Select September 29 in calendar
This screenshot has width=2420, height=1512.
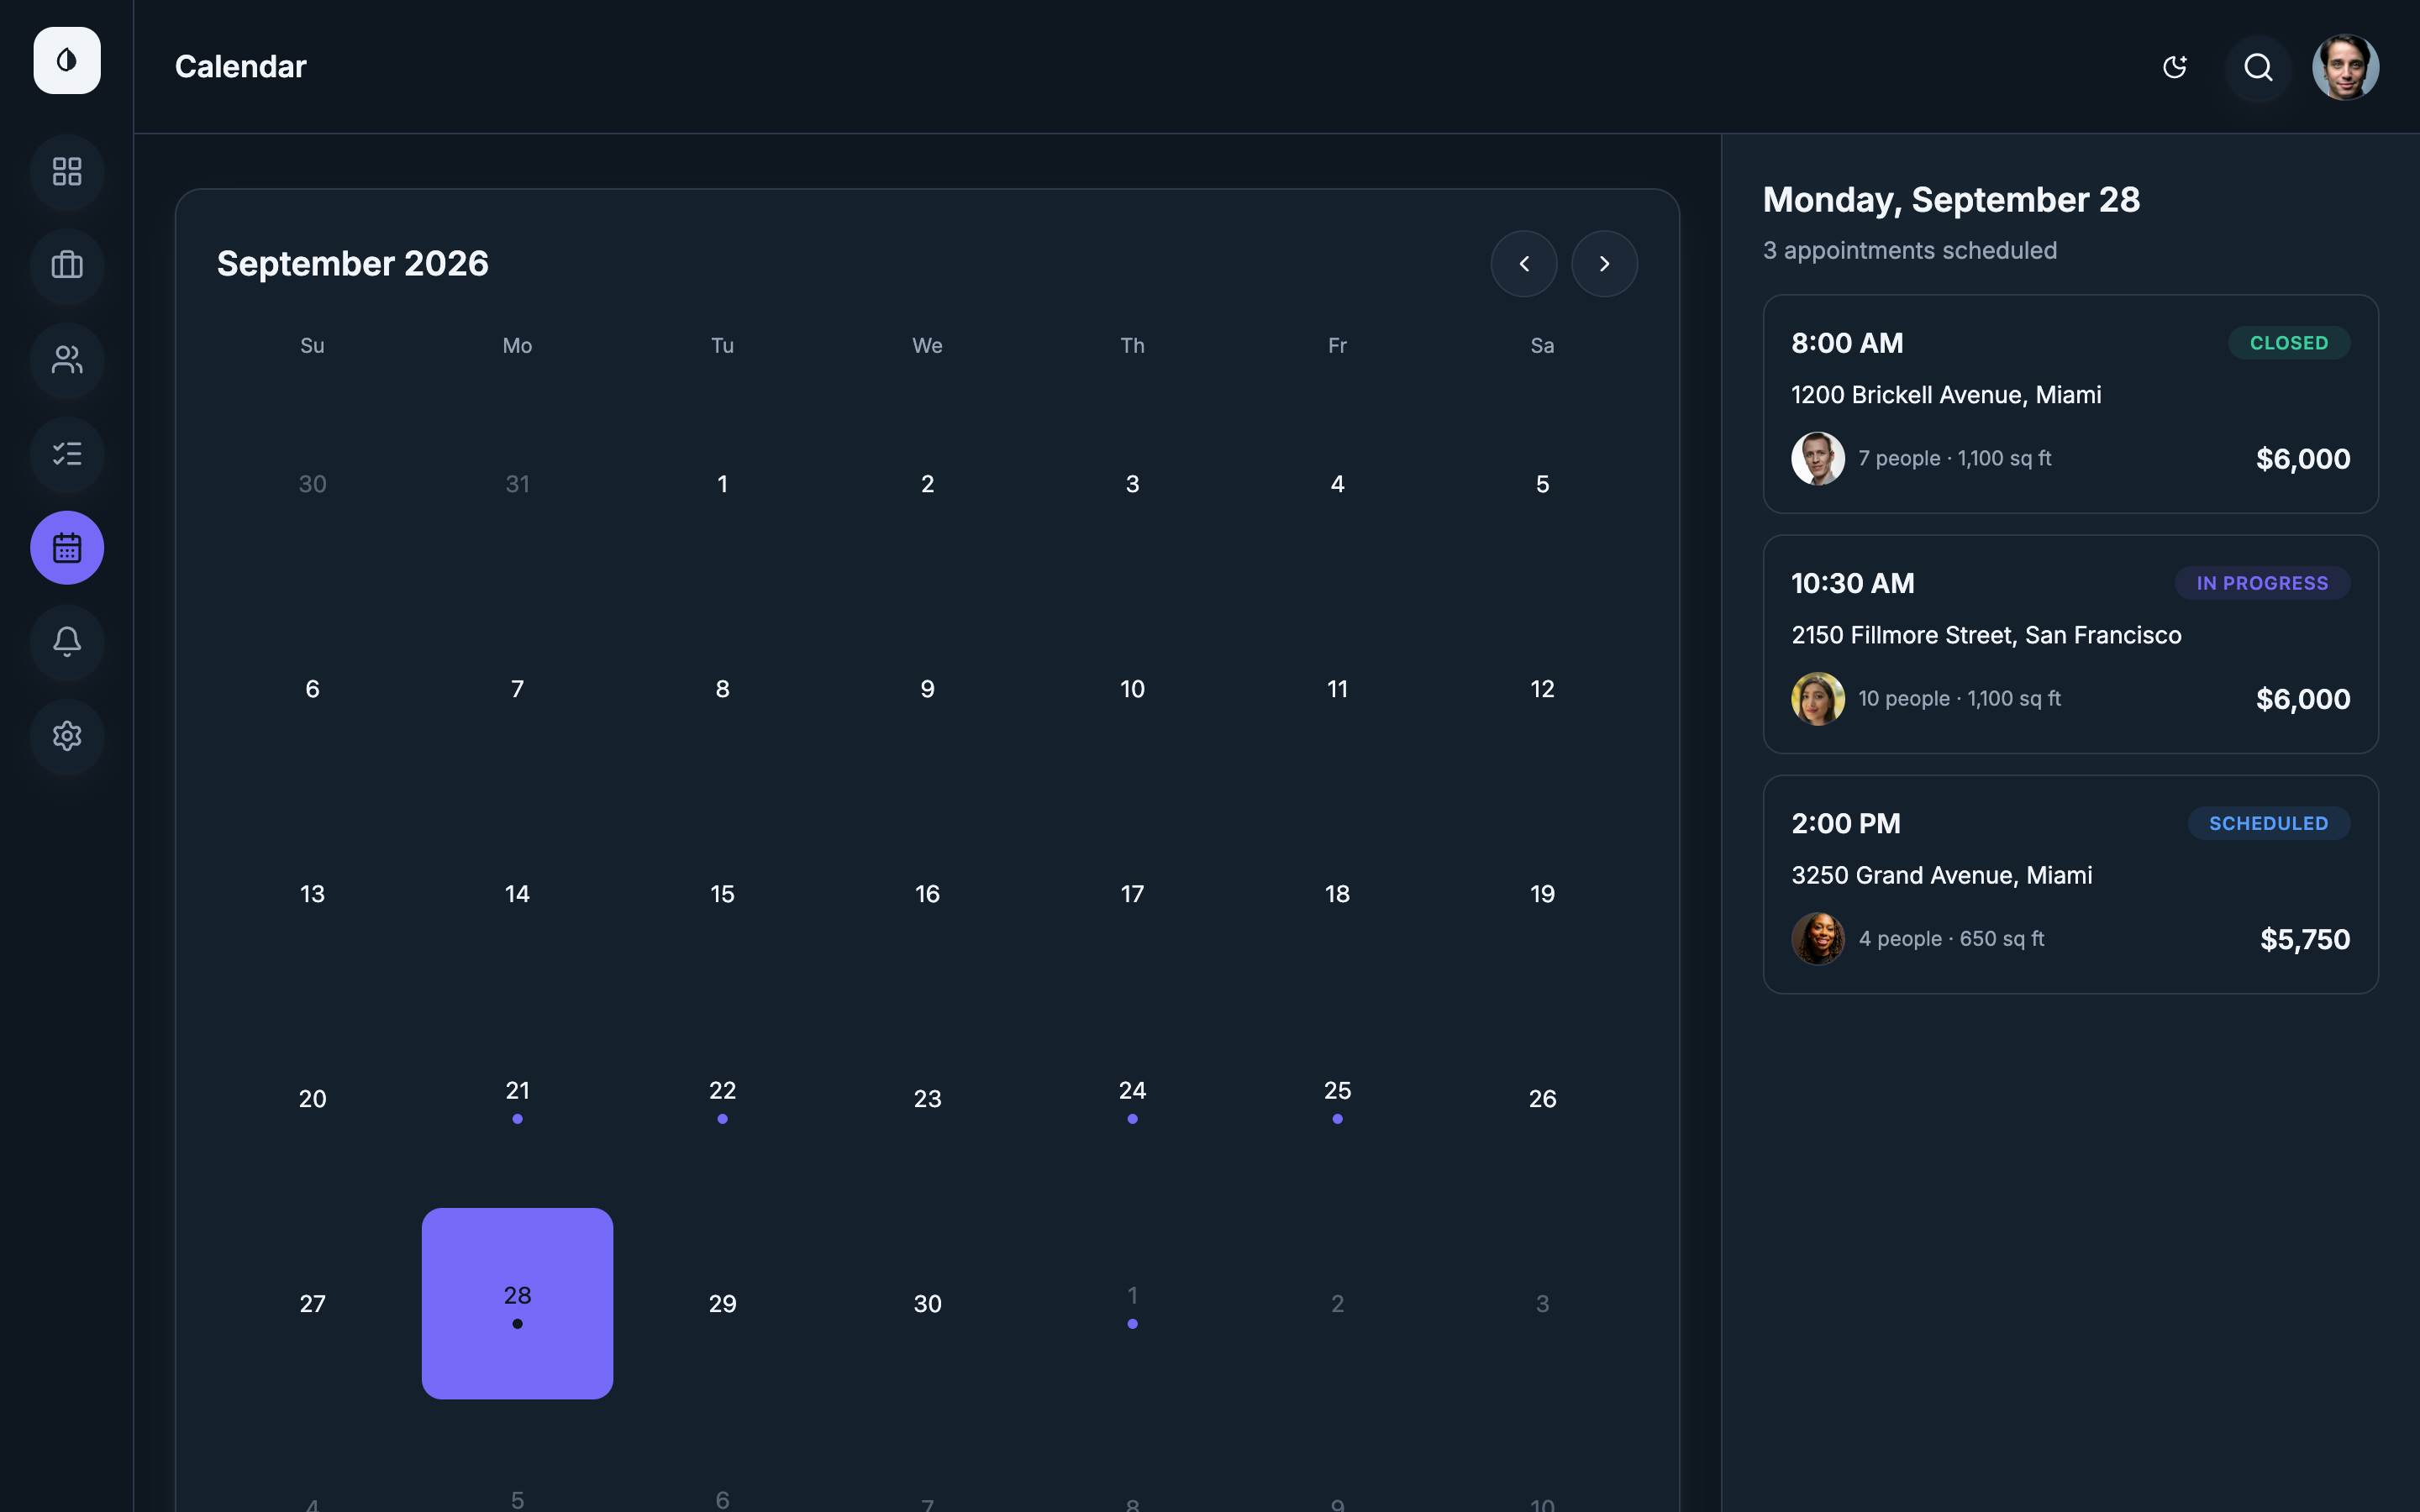pos(722,1303)
